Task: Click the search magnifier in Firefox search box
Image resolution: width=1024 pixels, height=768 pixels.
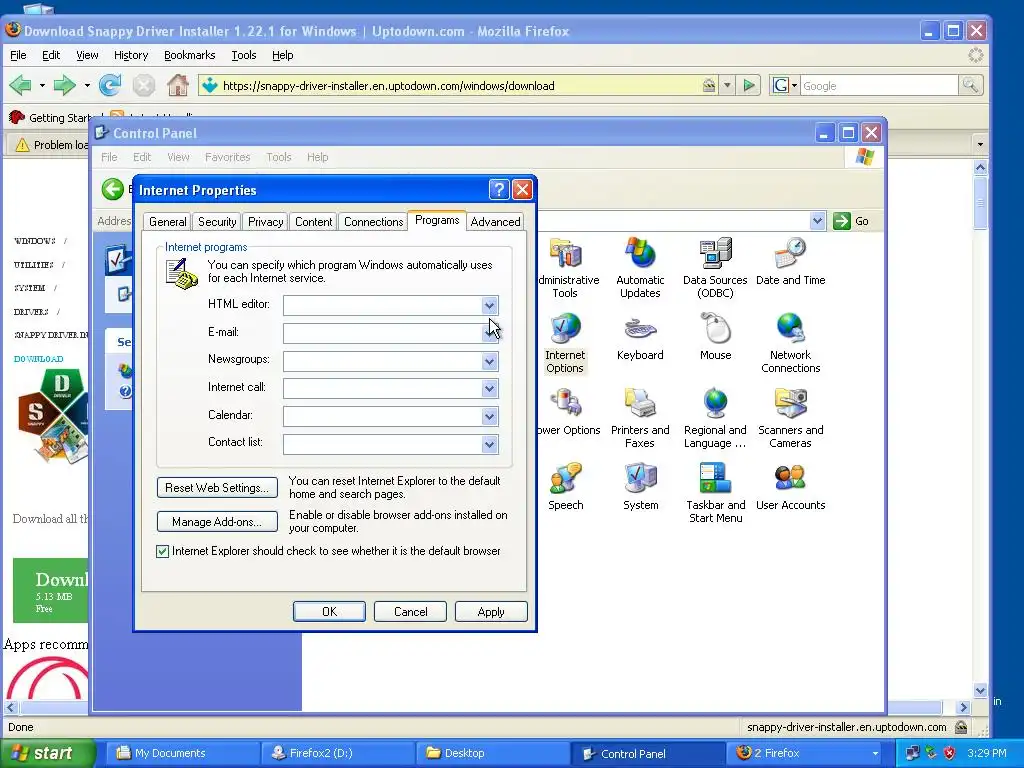Action: (x=970, y=86)
